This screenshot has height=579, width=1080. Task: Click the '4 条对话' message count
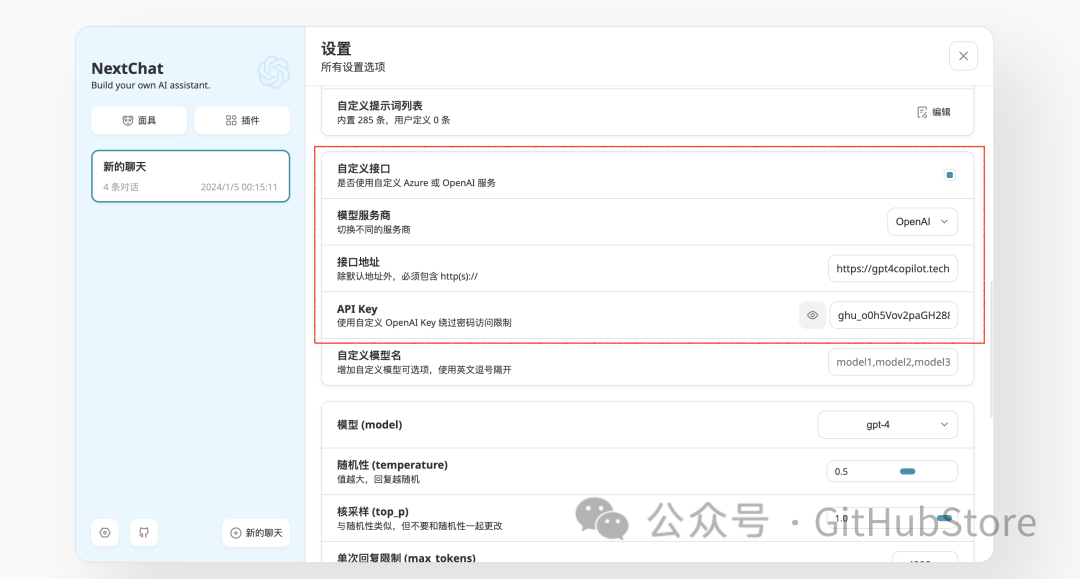click(121, 187)
